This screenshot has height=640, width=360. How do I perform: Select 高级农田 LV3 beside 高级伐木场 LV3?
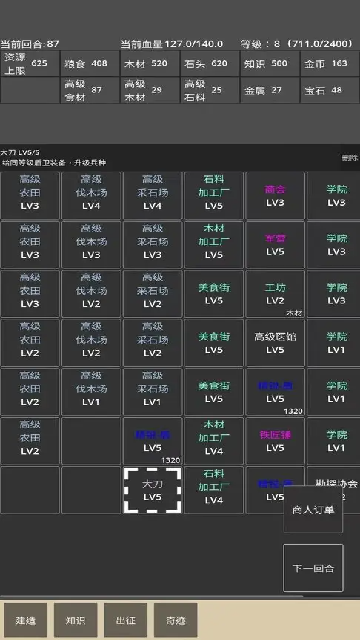click(30, 244)
